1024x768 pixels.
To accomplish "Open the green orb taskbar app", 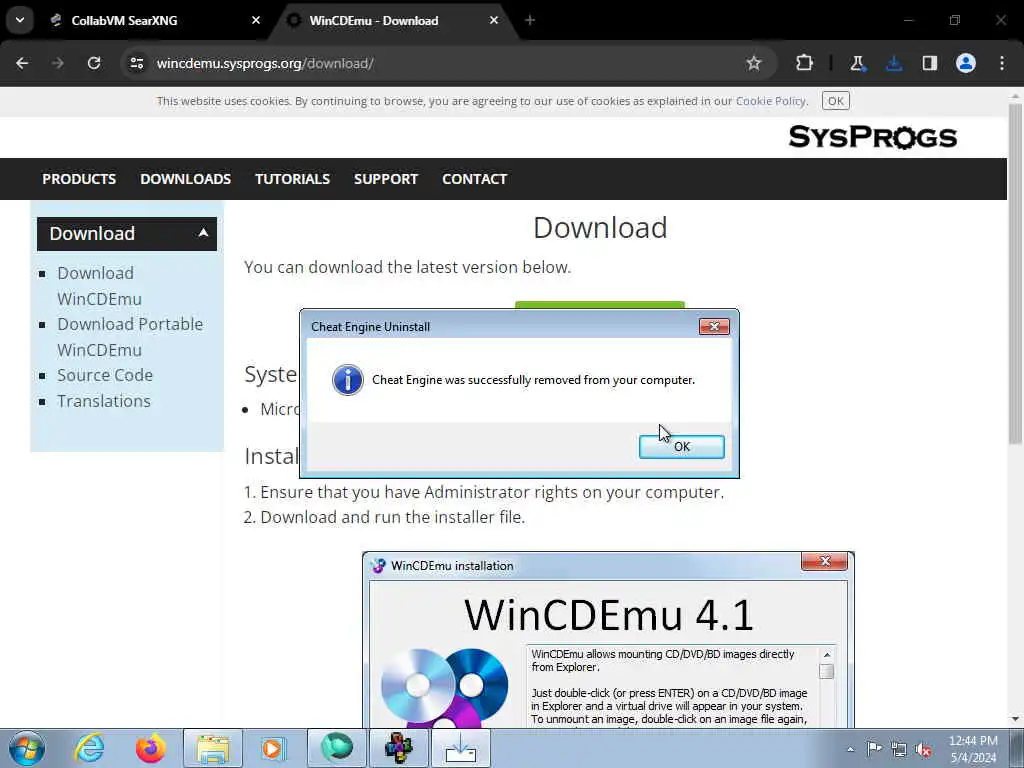I will pyautogui.click(x=336, y=748).
